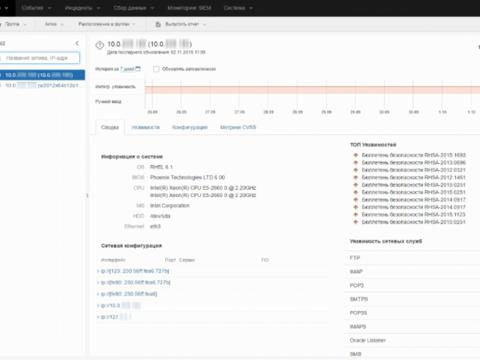Click the red icon beside RHSA-2015:1123
Screen dimensions: 480x360
coord(356,214)
